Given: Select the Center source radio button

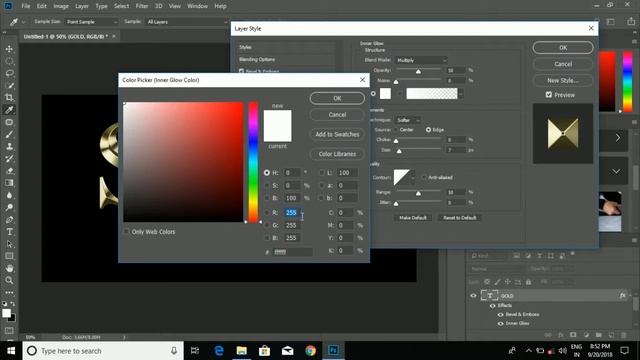Looking at the screenshot, I should [x=396, y=130].
